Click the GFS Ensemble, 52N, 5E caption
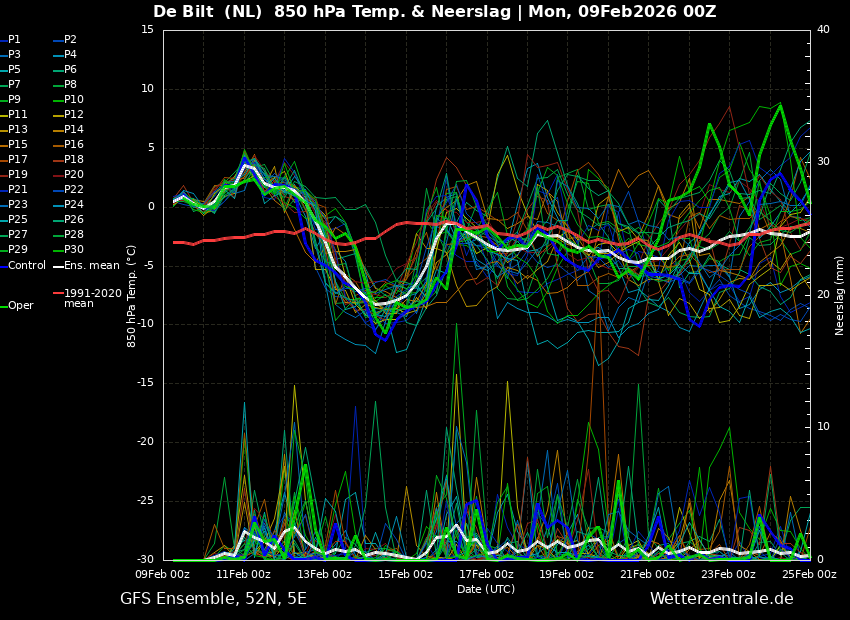This screenshot has height=620, width=850. pyautogui.click(x=213, y=599)
